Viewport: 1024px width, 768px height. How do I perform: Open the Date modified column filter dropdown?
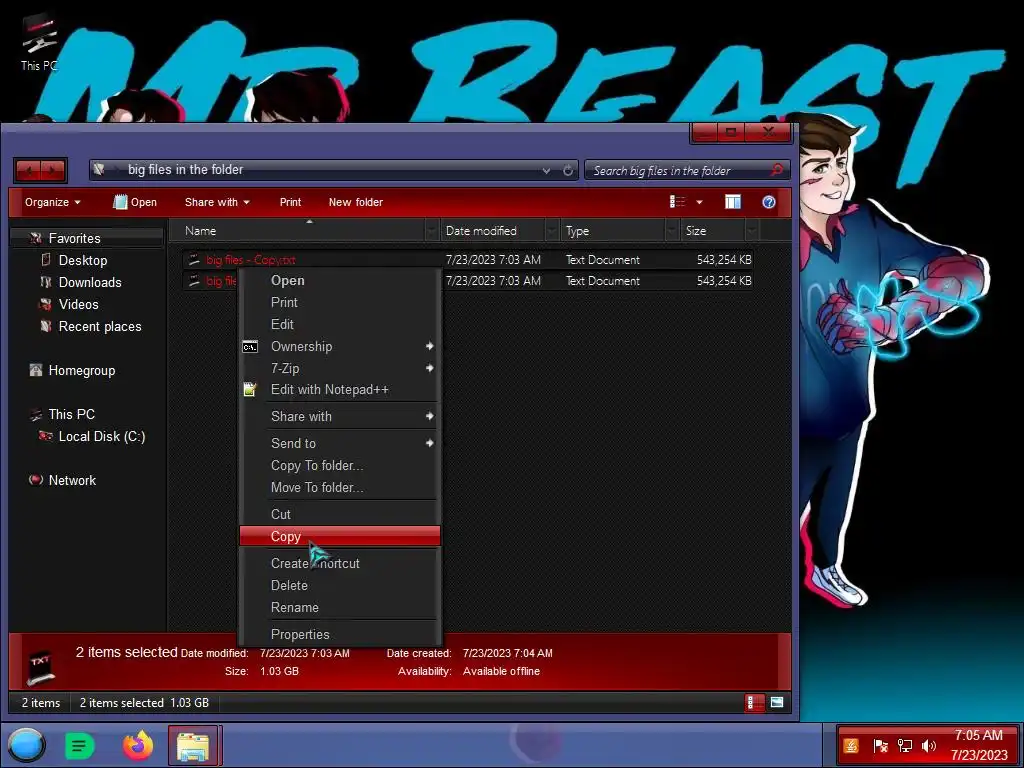click(552, 231)
